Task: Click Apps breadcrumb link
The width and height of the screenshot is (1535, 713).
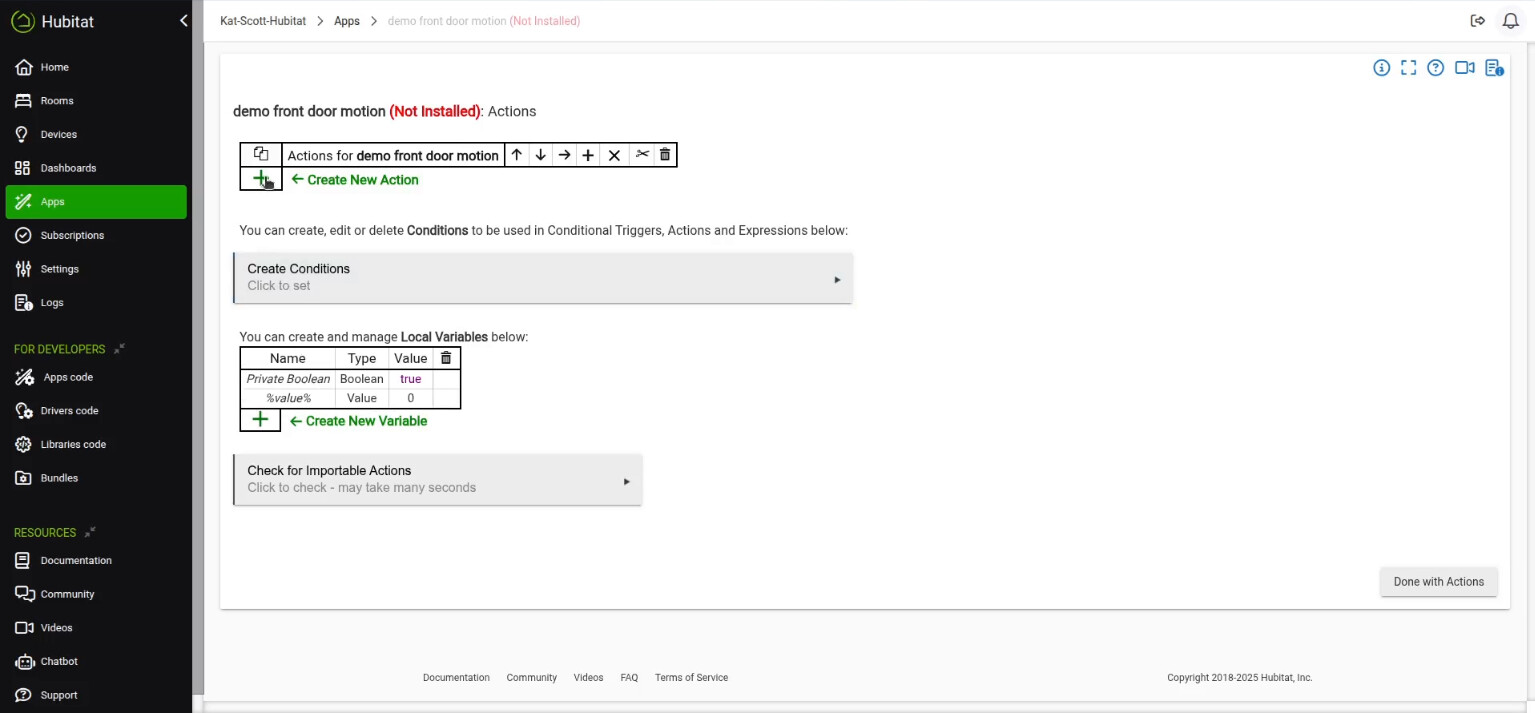Action: pyautogui.click(x=347, y=21)
